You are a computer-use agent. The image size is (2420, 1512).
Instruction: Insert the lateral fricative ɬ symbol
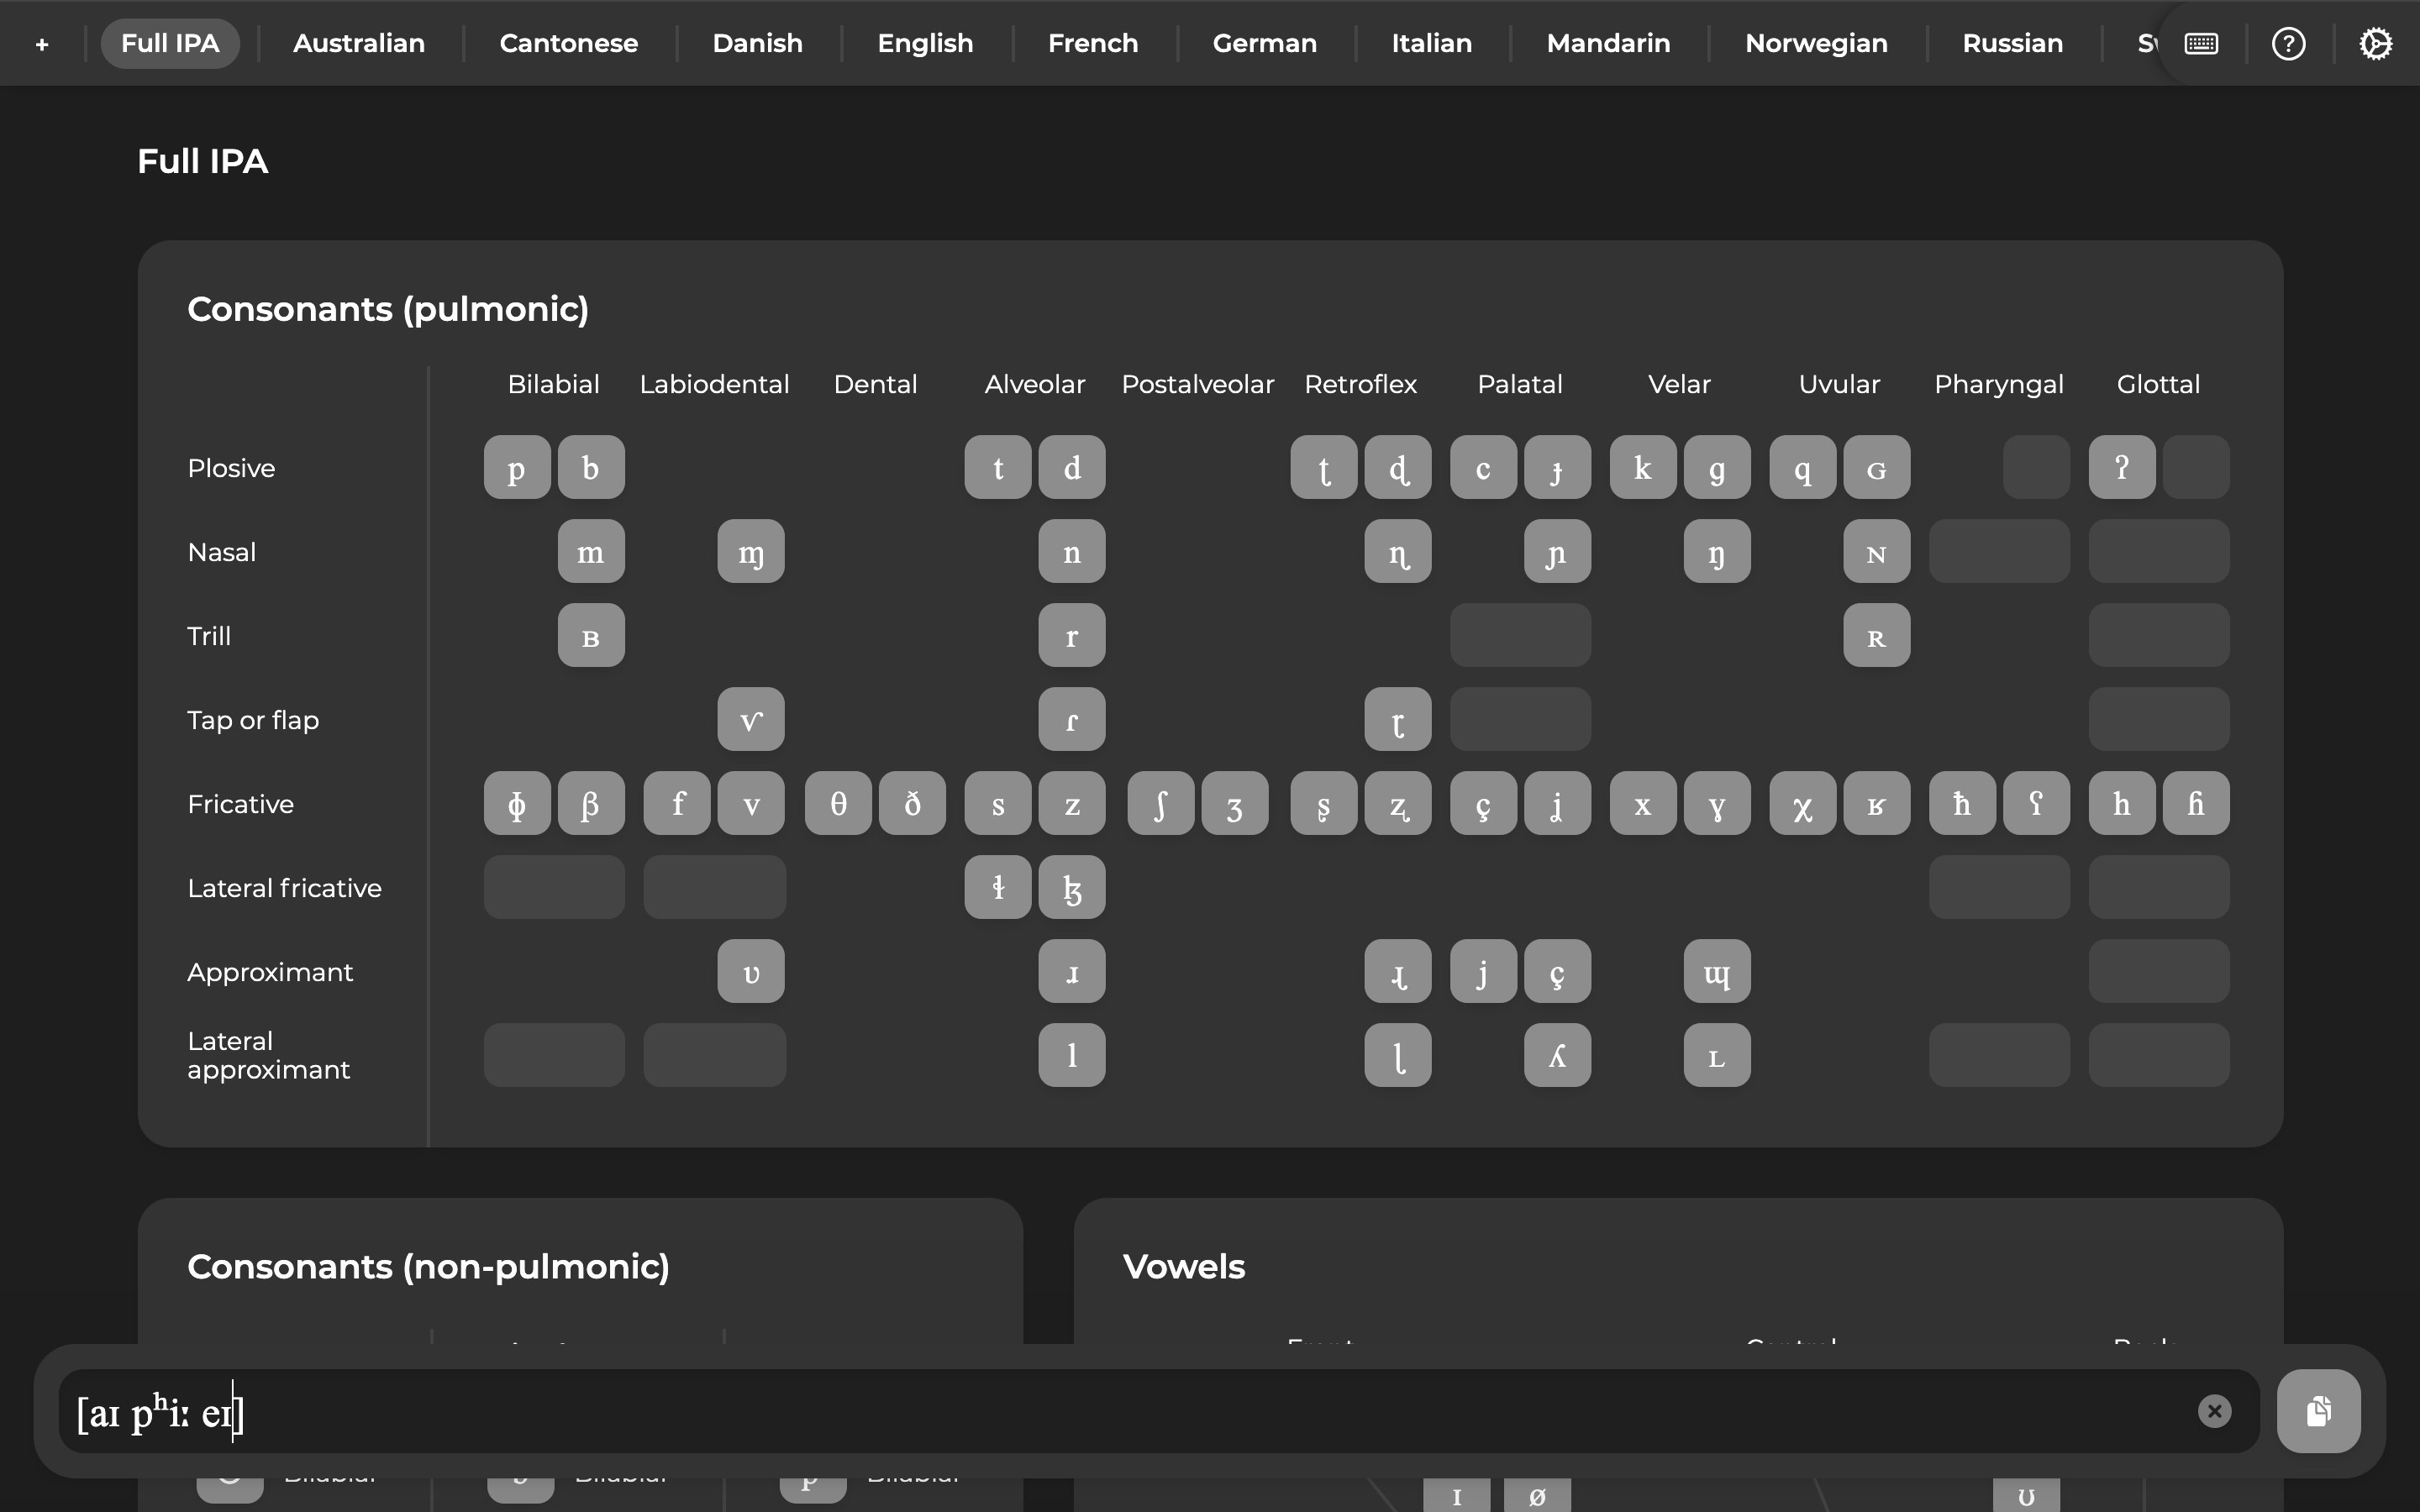[x=997, y=887]
